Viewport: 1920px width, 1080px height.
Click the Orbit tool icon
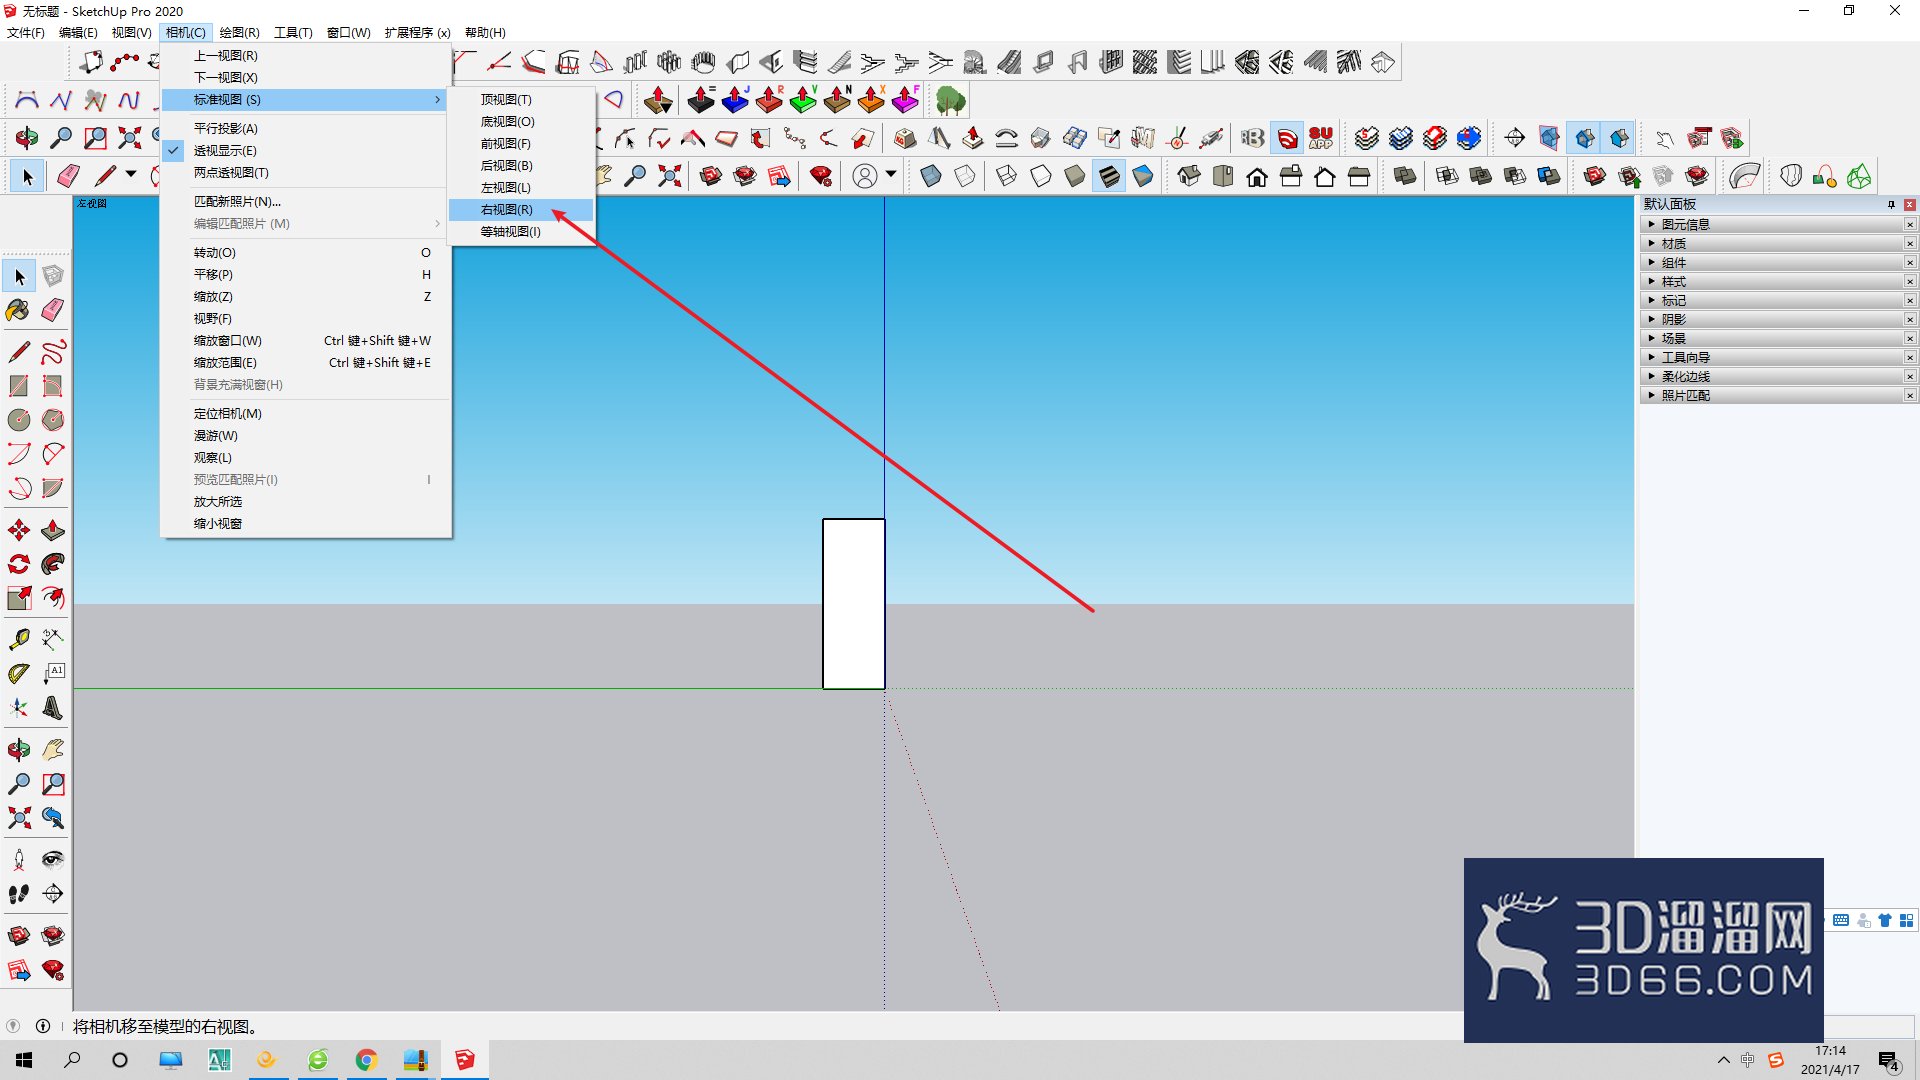click(19, 750)
